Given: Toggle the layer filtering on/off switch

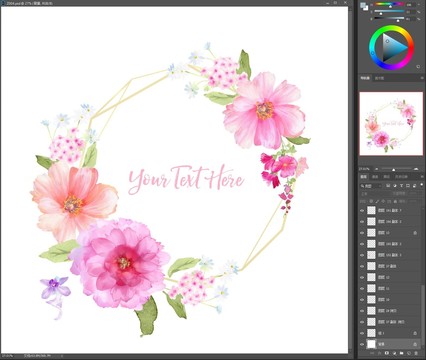Looking at the screenshot, I should coord(422,185).
